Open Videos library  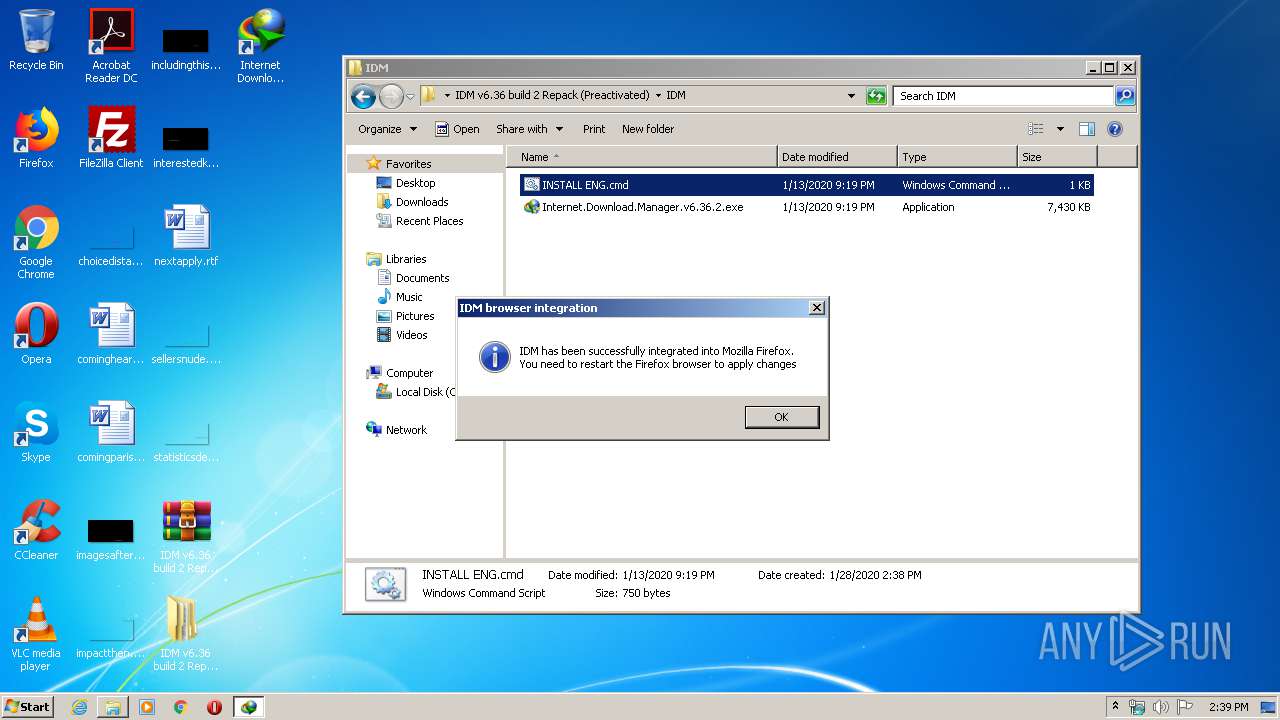click(x=411, y=335)
